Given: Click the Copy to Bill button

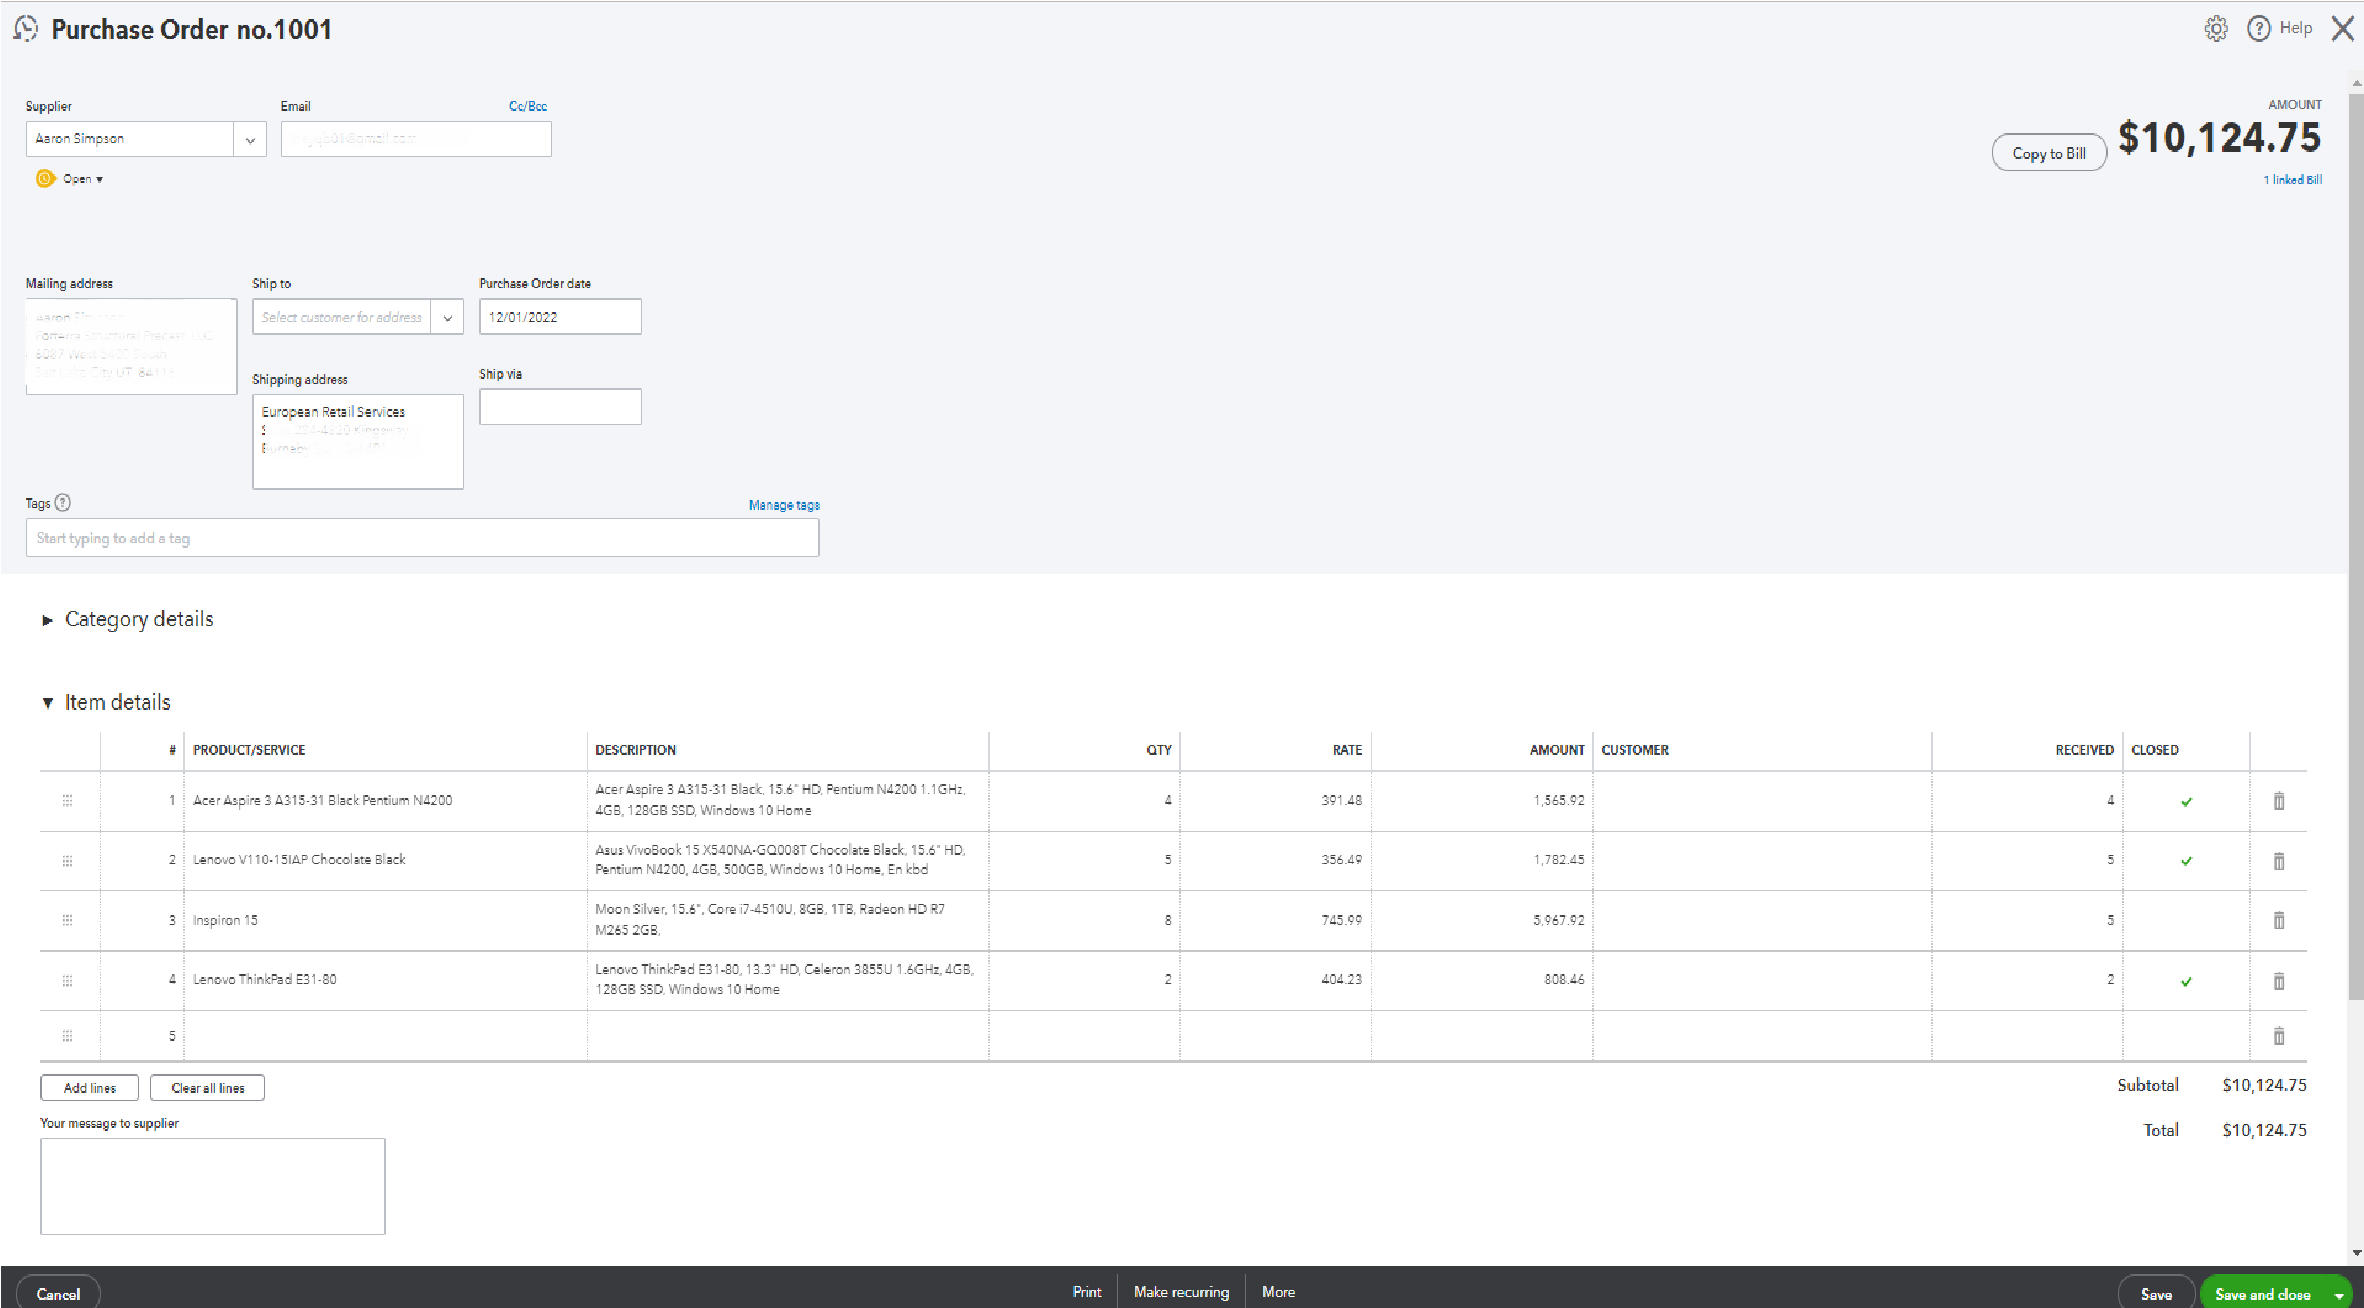Looking at the screenshot, I should (x=2048, y=153).
